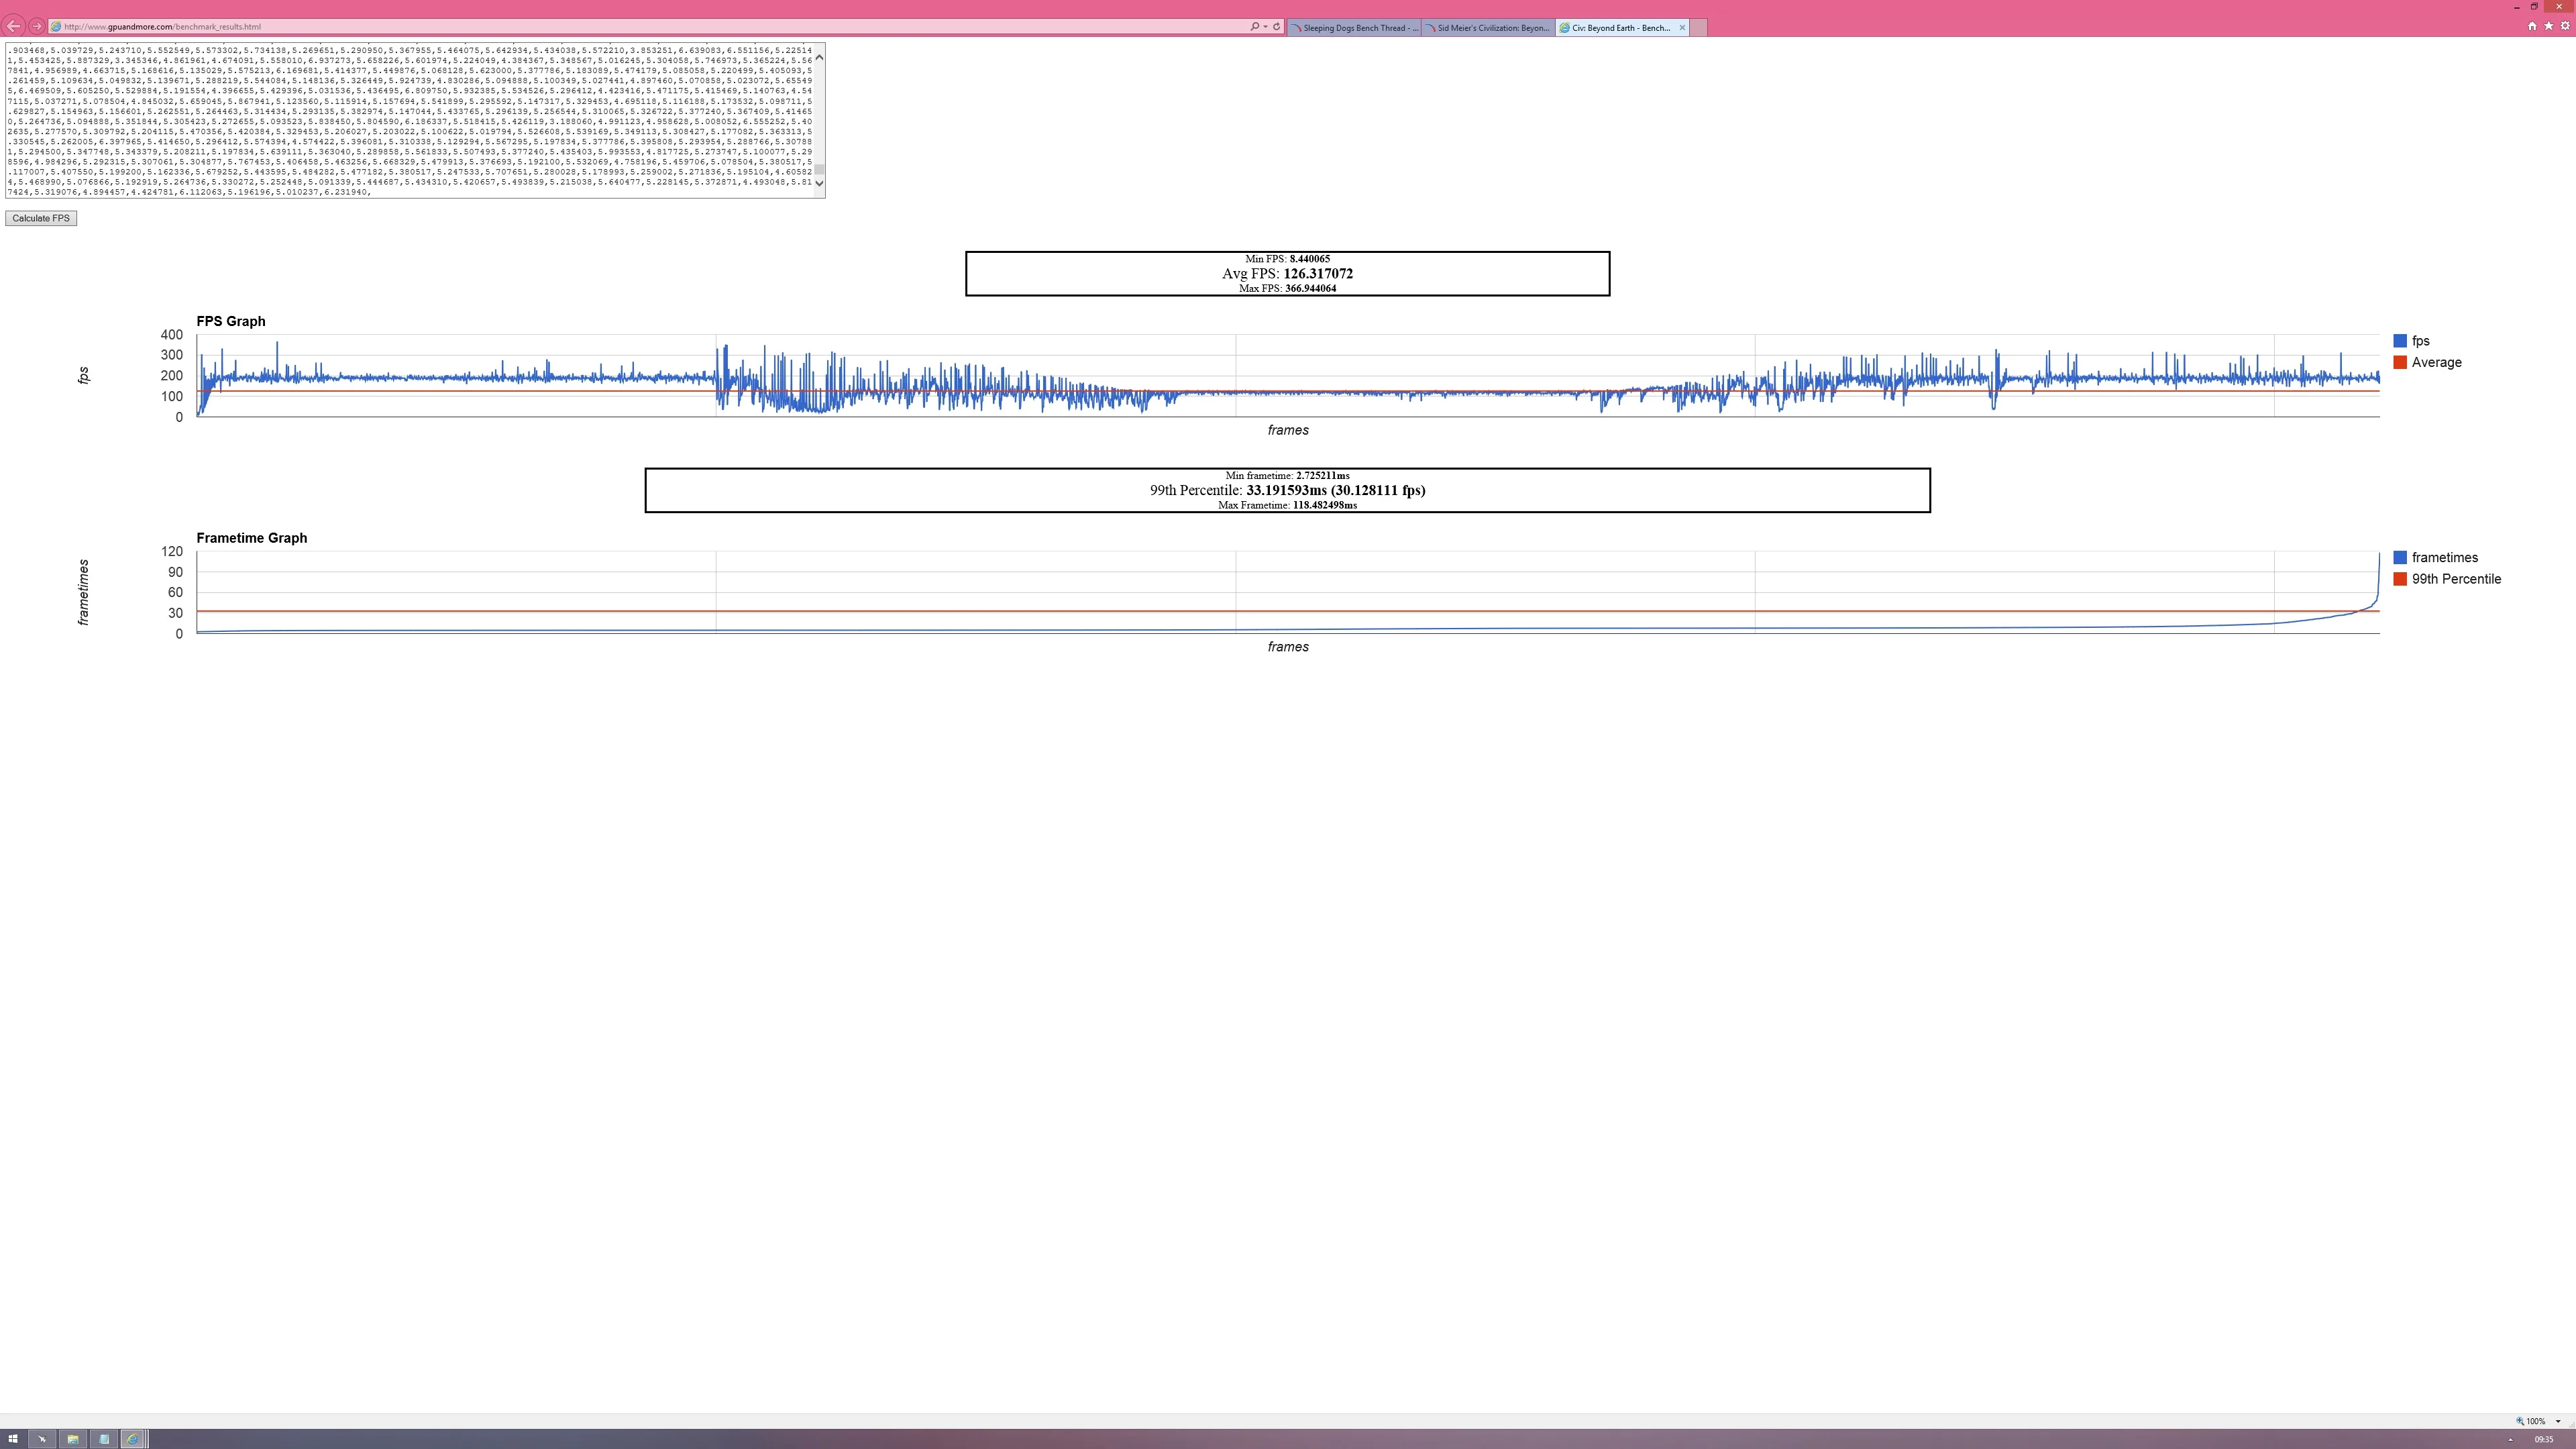
Task: Click the Min FPS 8.440065 text
Action: click(x=1287, y=259)
